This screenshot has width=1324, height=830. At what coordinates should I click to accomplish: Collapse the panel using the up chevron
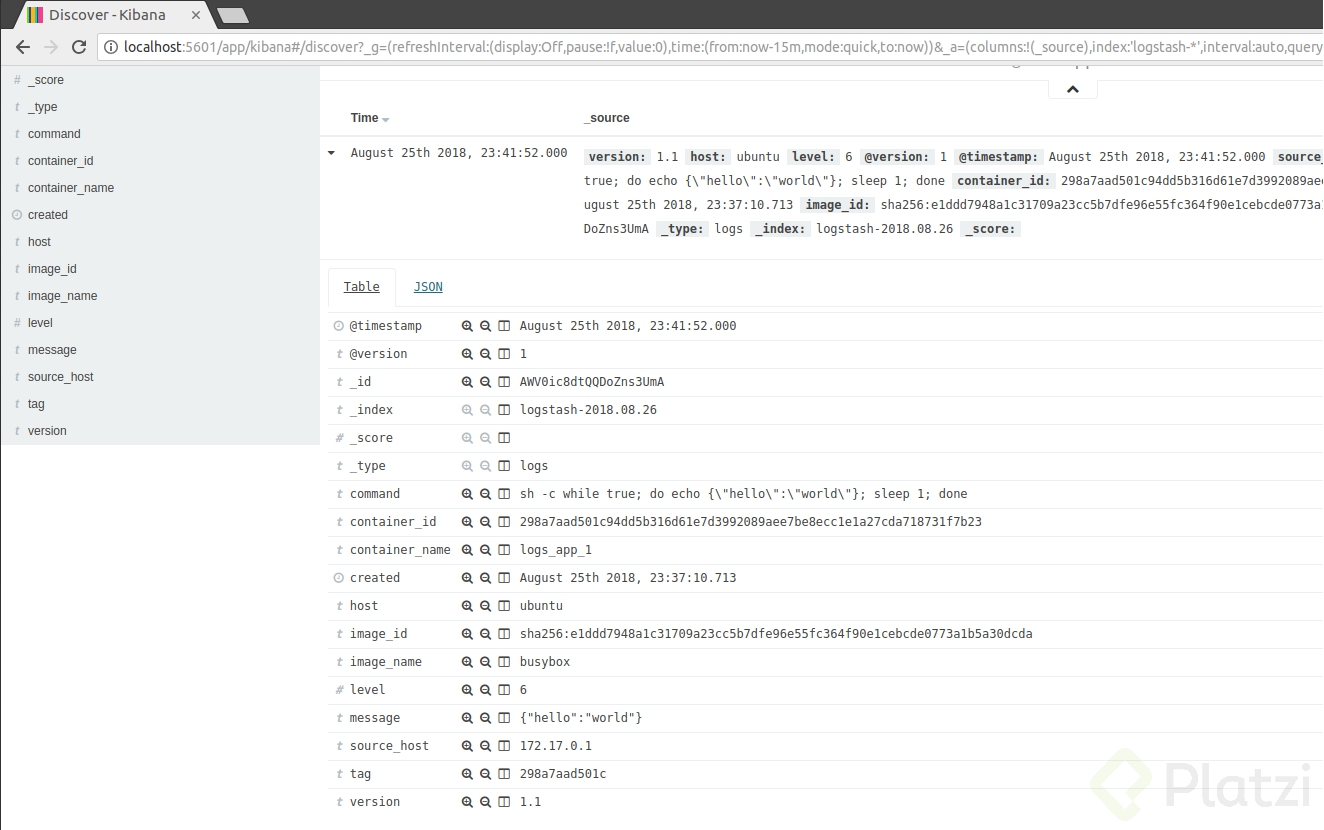point(1073,89)
